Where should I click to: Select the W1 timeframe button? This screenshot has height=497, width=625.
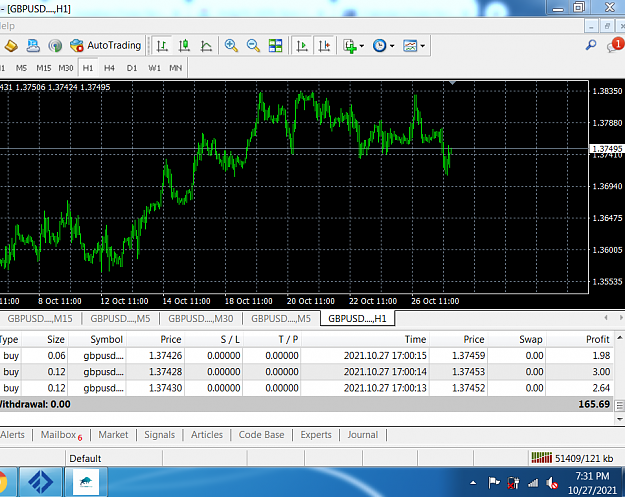tap(154, 68)
